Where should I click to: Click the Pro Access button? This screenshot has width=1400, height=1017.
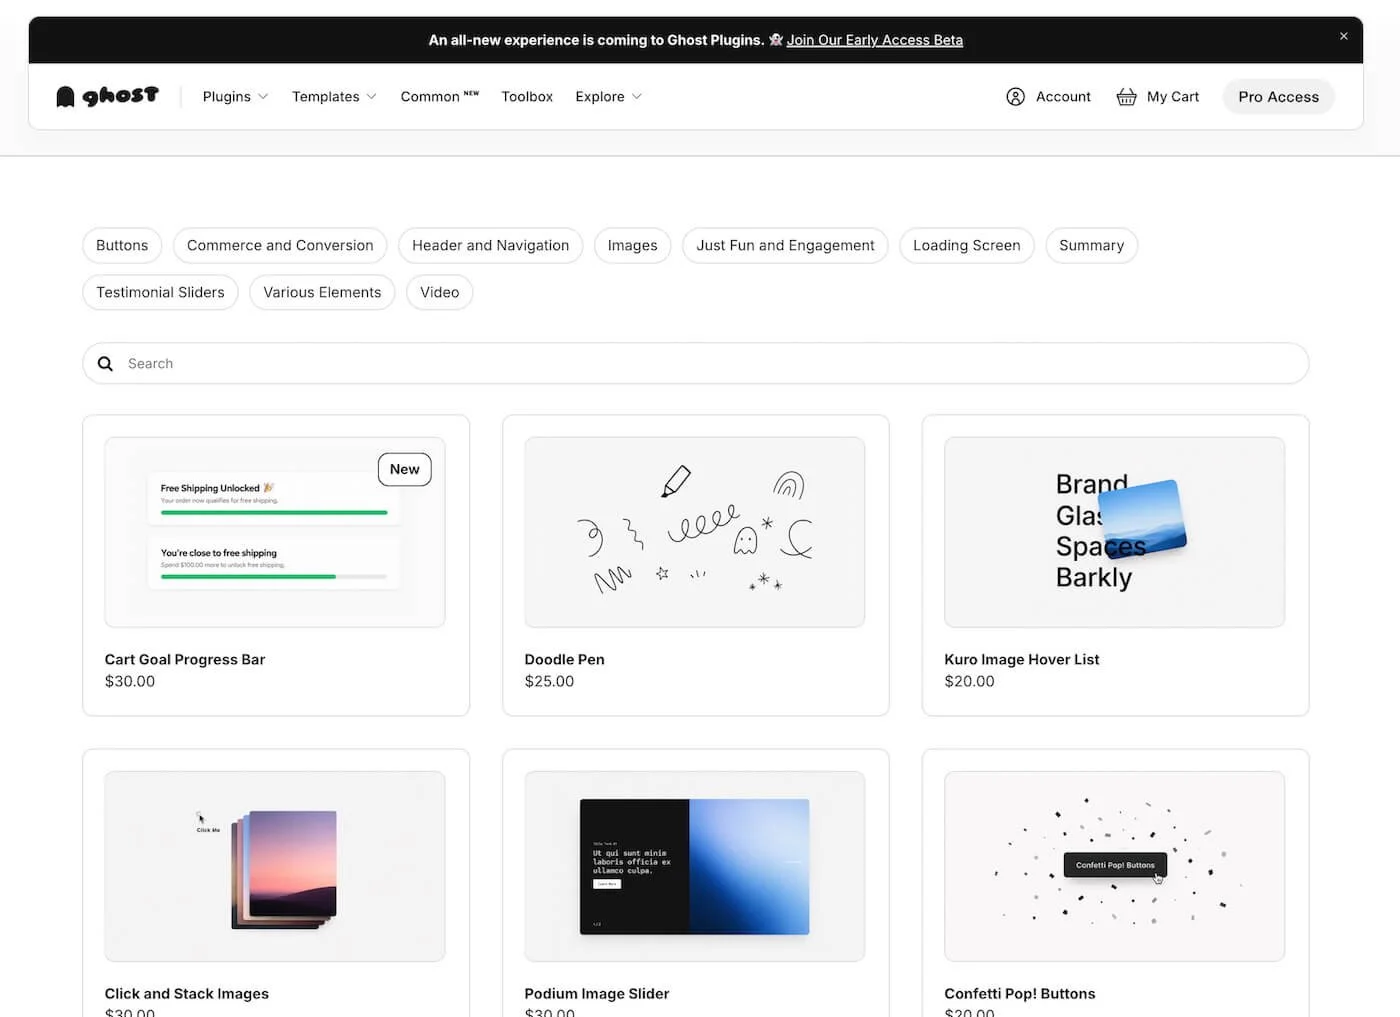click(1278, 96)
